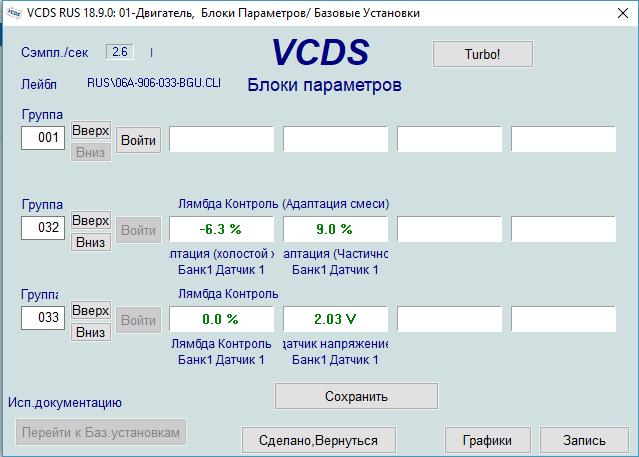The image size is (639, 457).
Task: Click the sample rate value 2.6
Action: [x=120, y=52]
